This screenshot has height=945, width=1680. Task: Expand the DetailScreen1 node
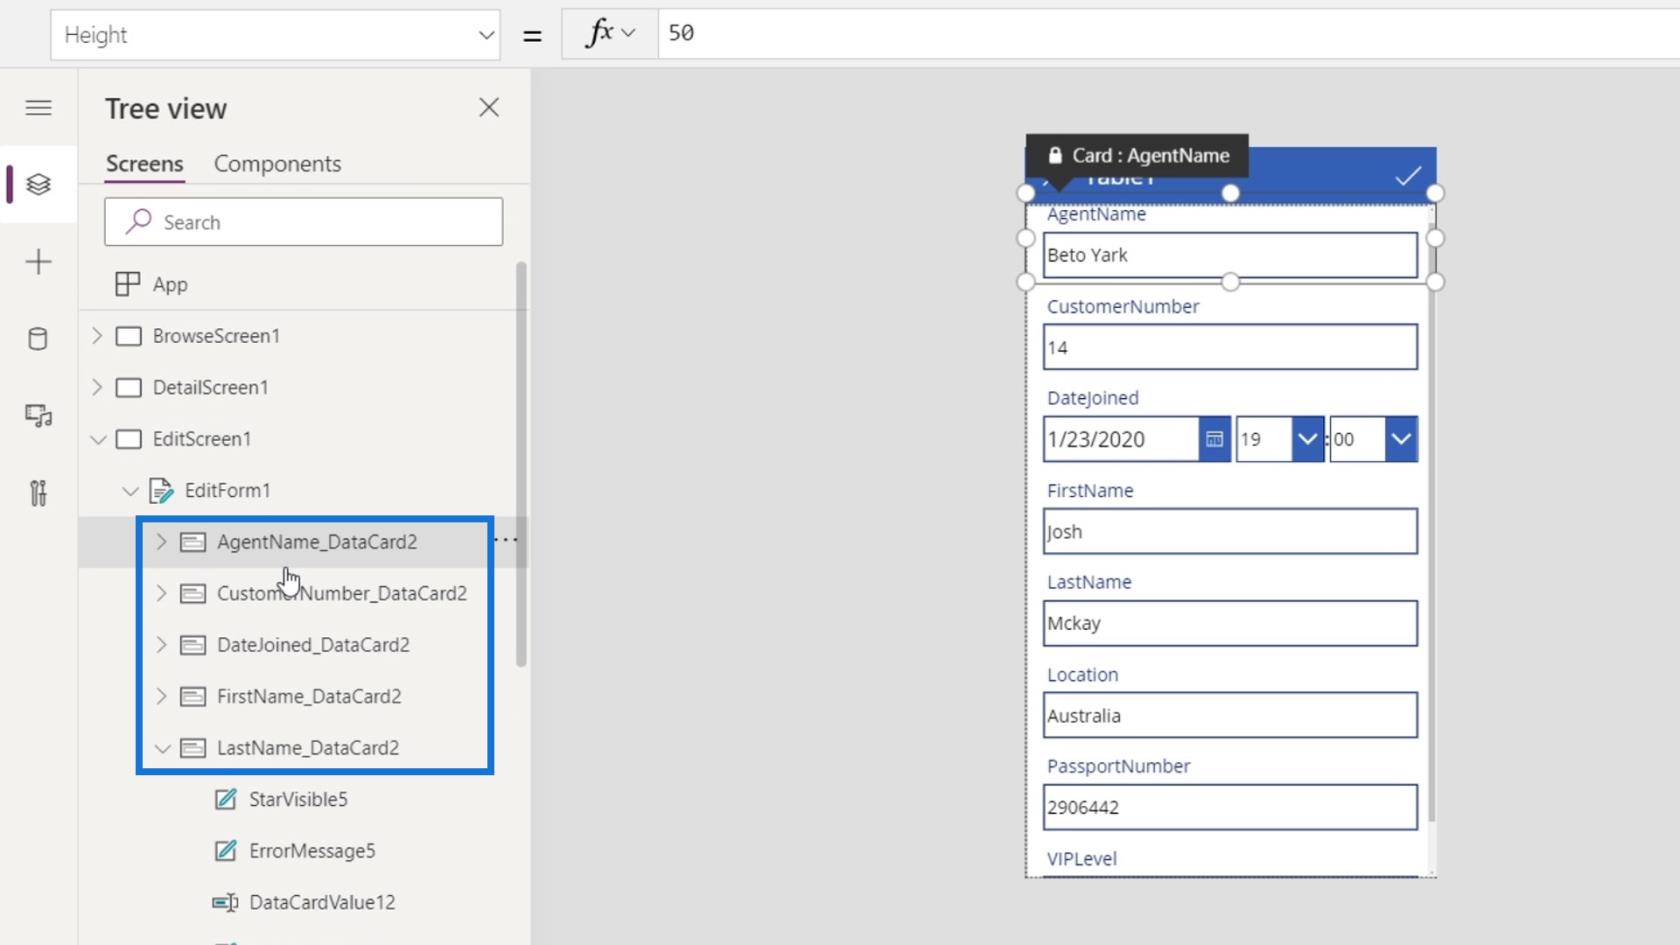97,388
